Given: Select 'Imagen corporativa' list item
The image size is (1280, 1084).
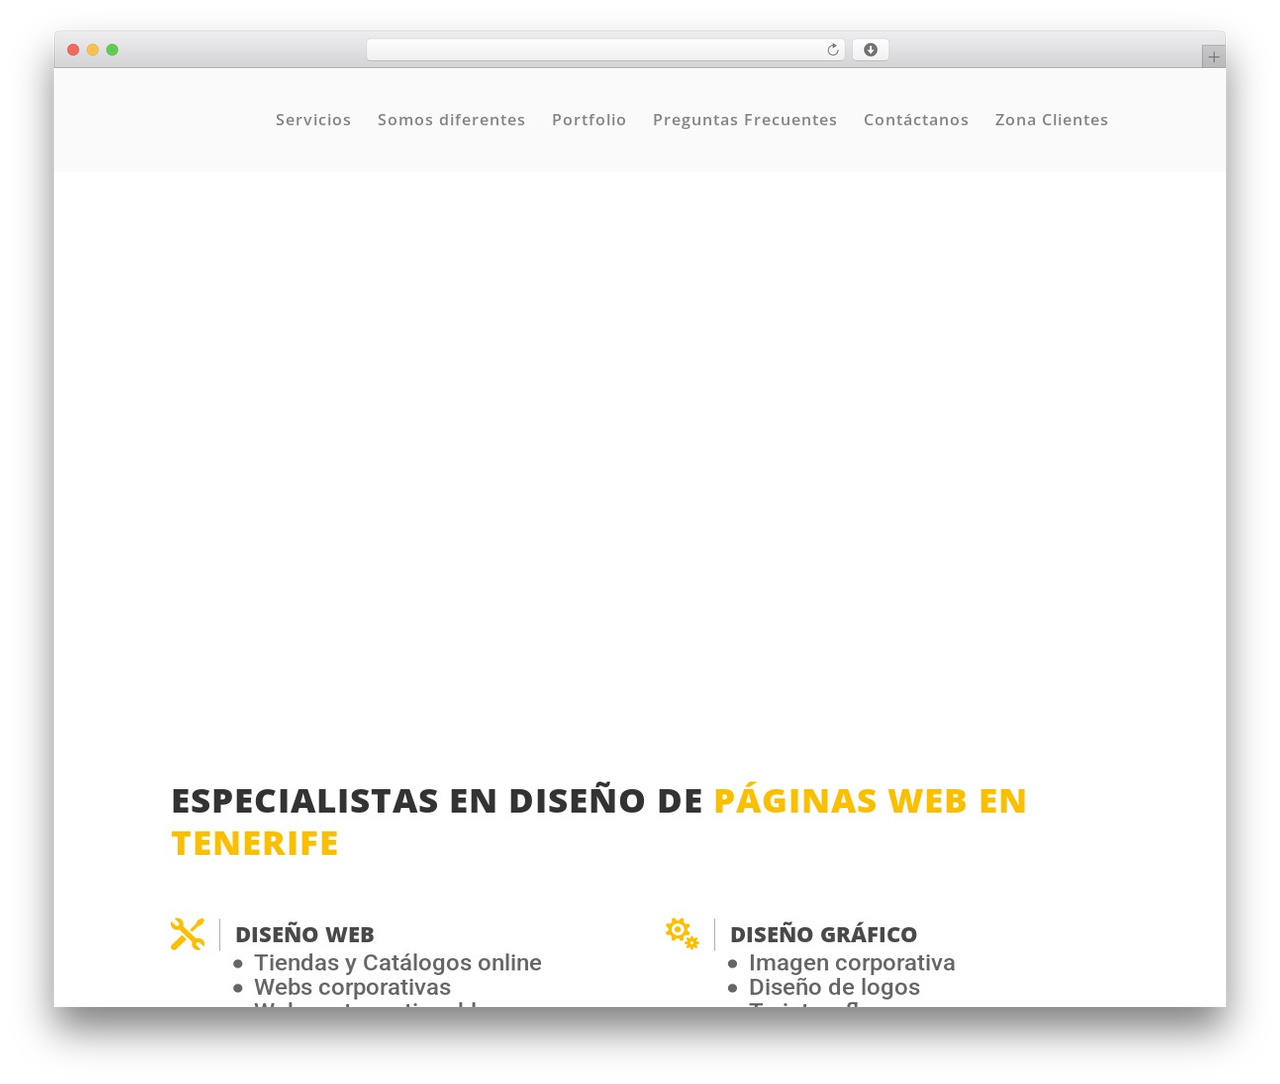Looking at the screenshot, I should (852, 963).
